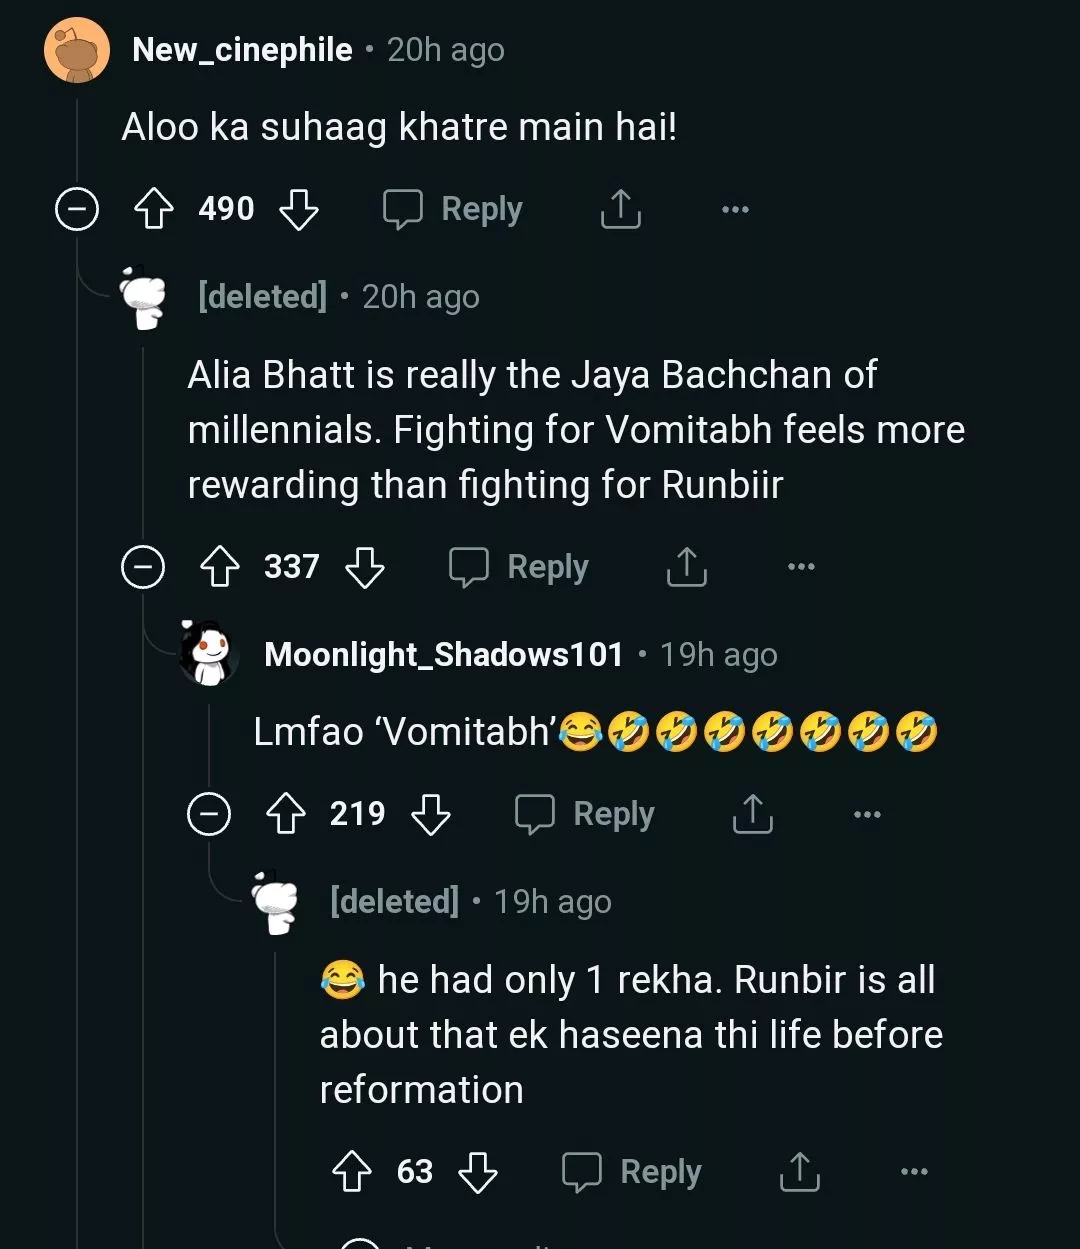The image size is (1080, 1249).
Task: Share the 'Aloo ka suhaag' comment
Action: 620,209
